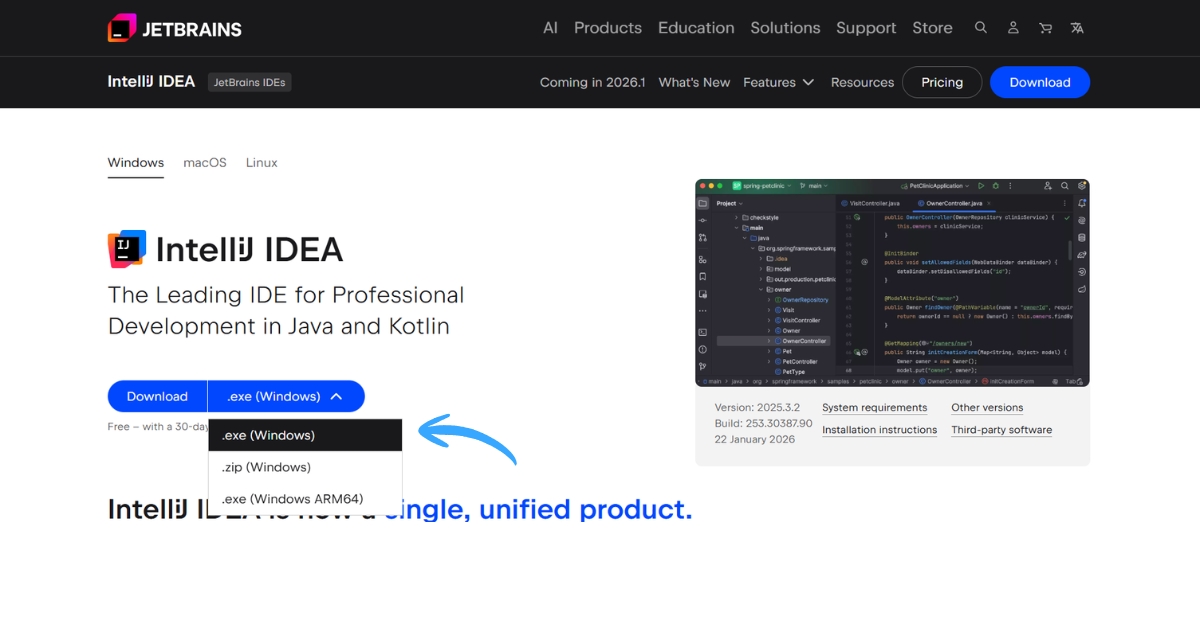Switch to the macOS tab
1200x630 pixels.
[x=205, y=162]
